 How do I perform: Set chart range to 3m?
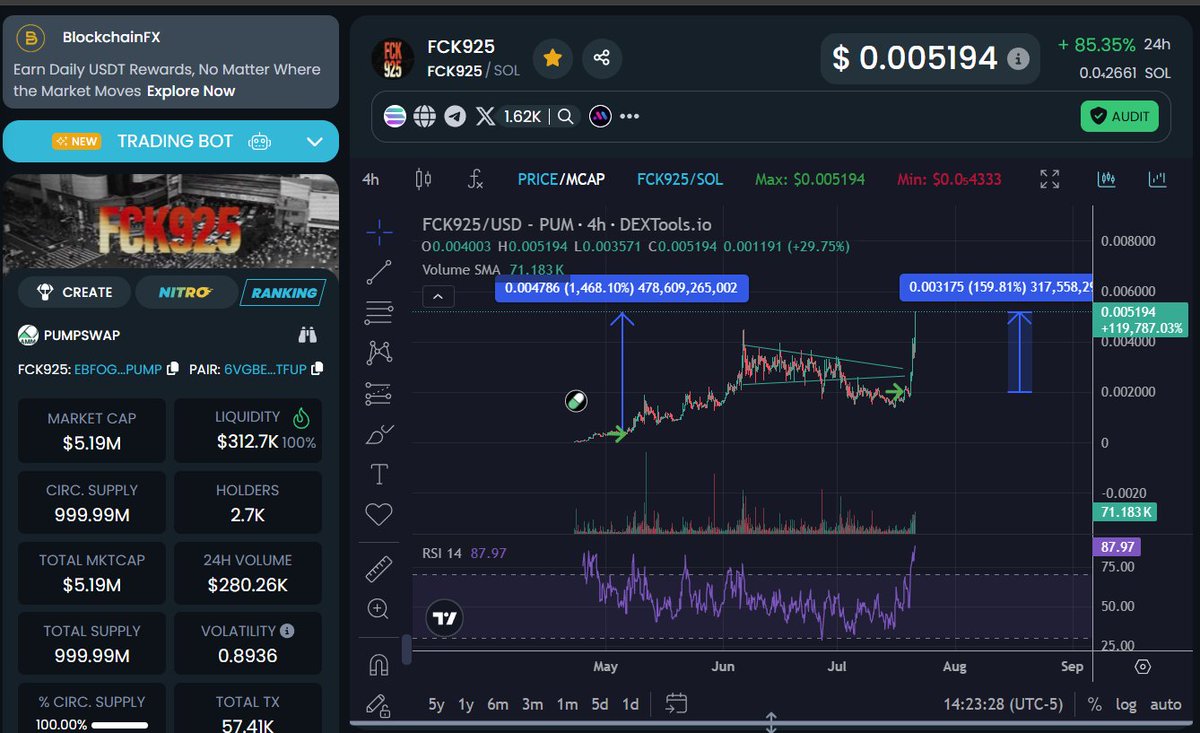pyautogui.click(x=532, y=704)
